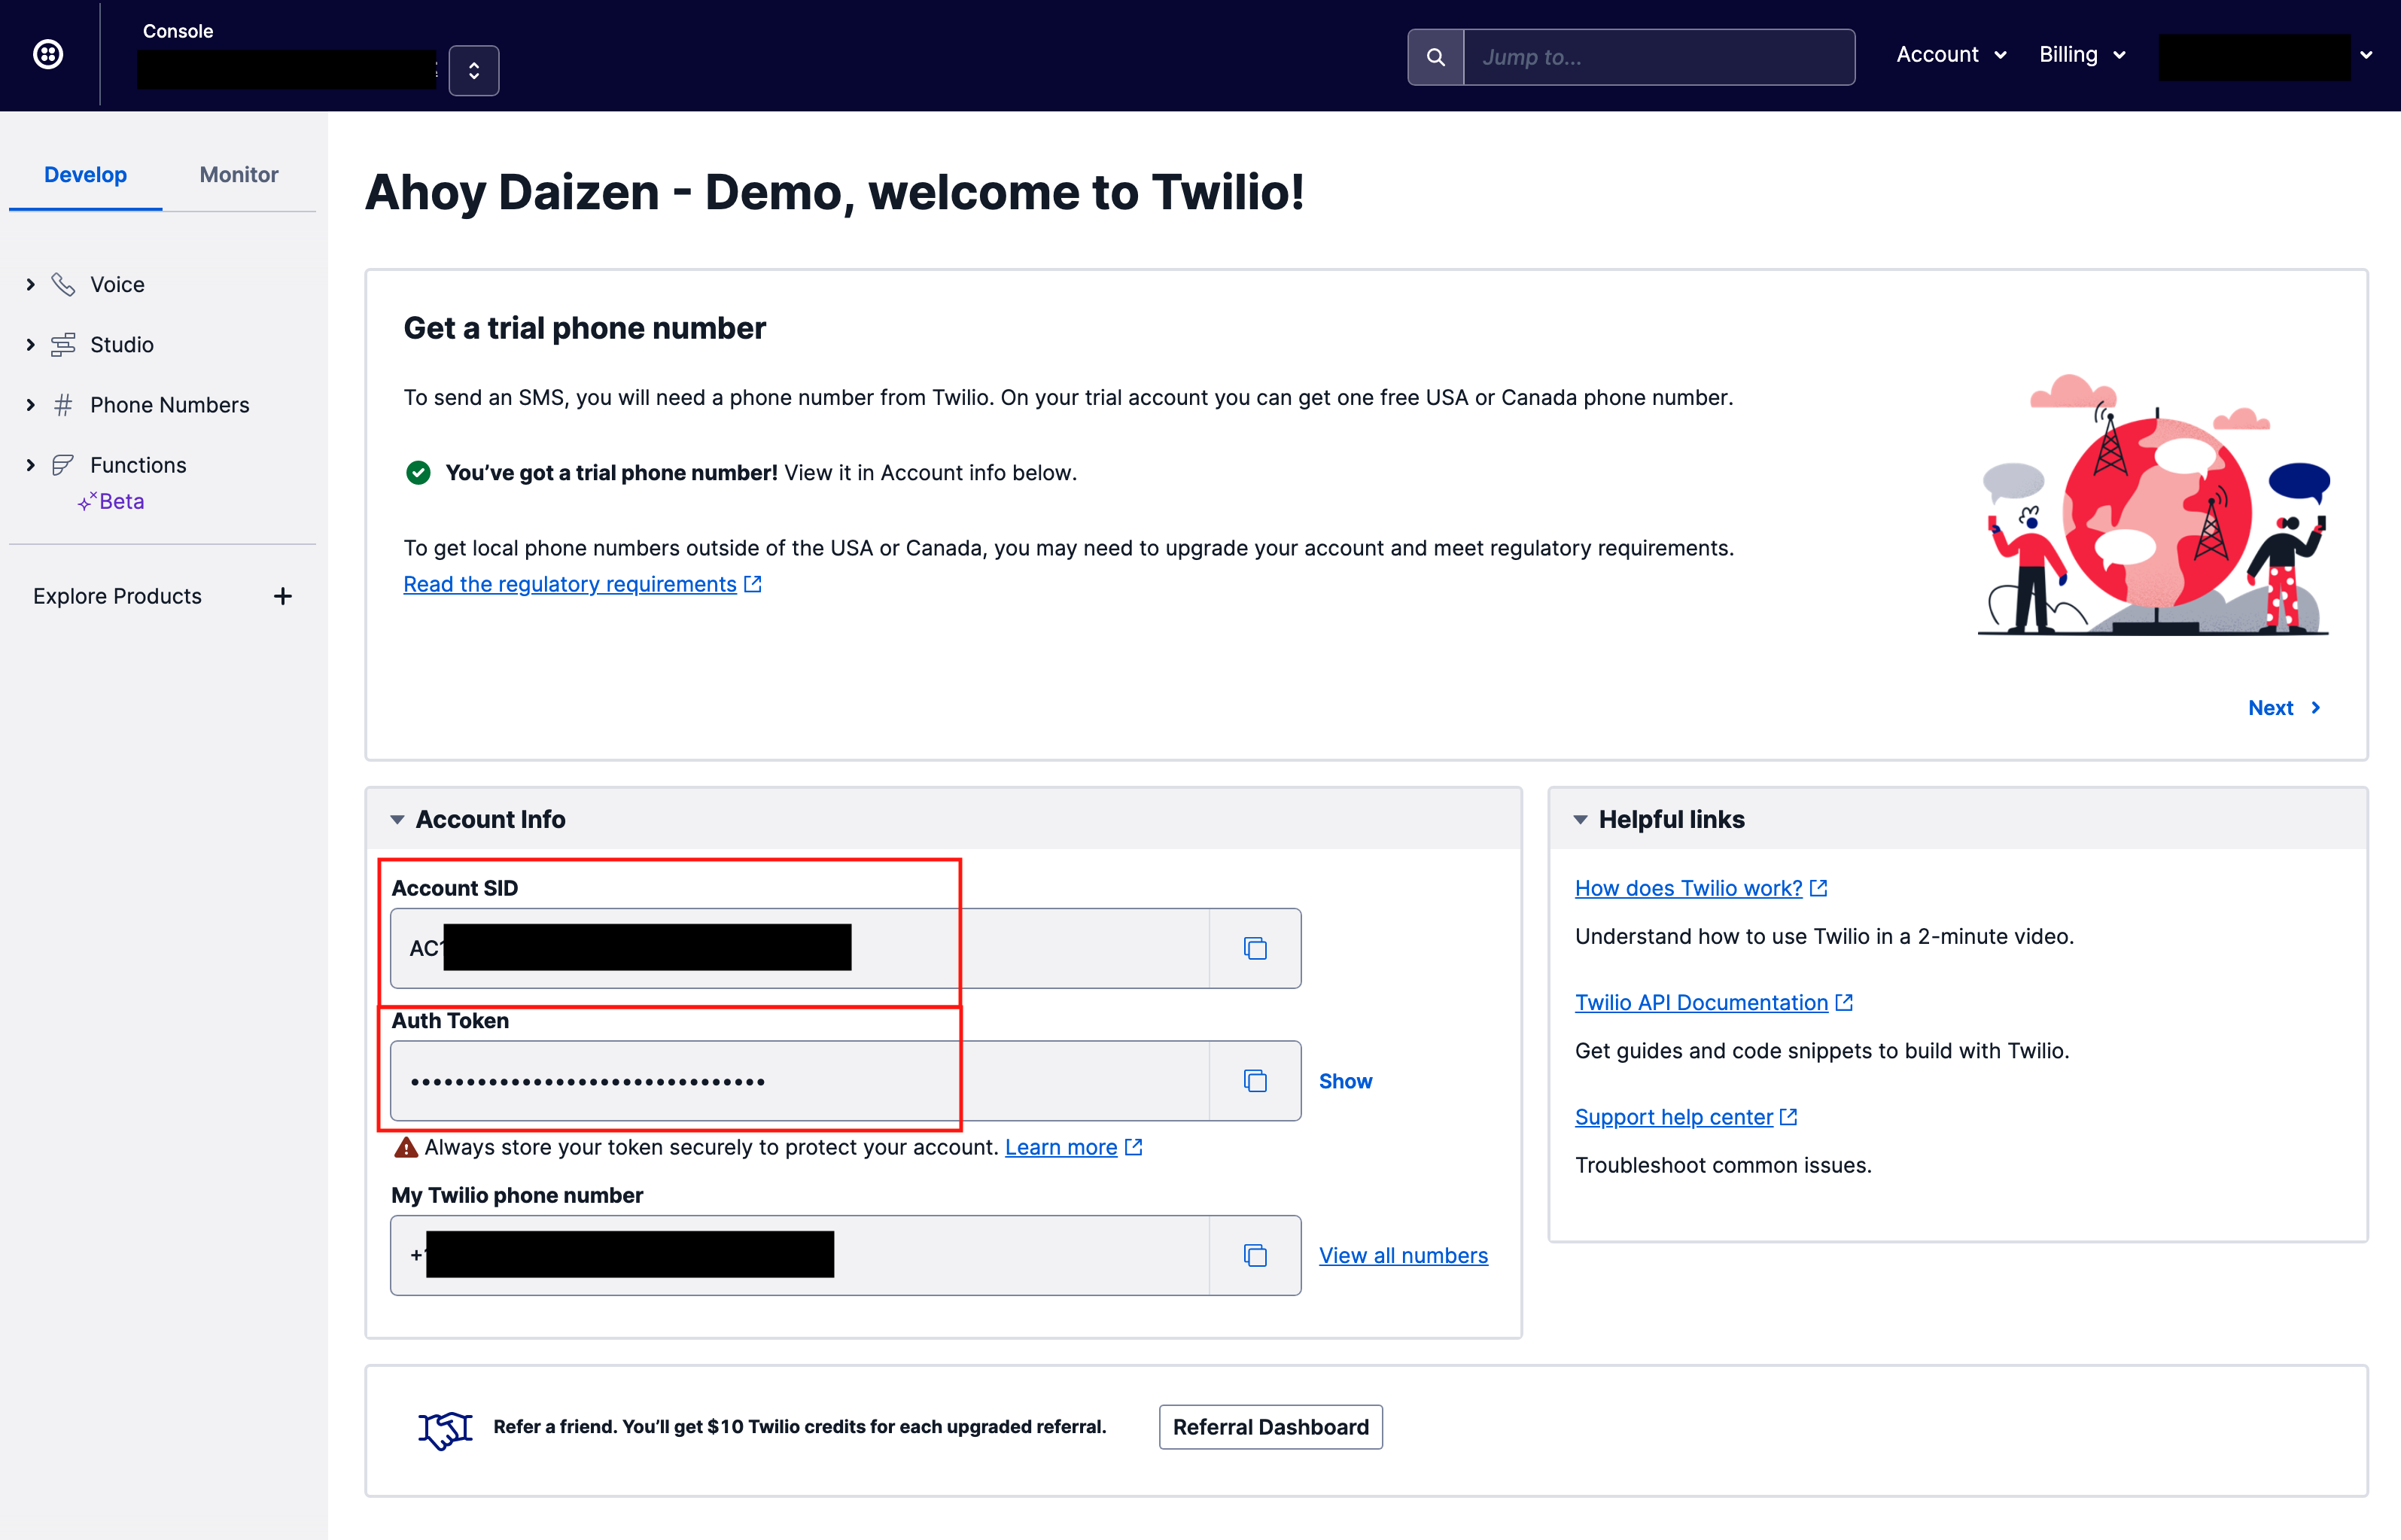Switch to the Monitor tab
2401x1540 pixels.
coord(239,175)
